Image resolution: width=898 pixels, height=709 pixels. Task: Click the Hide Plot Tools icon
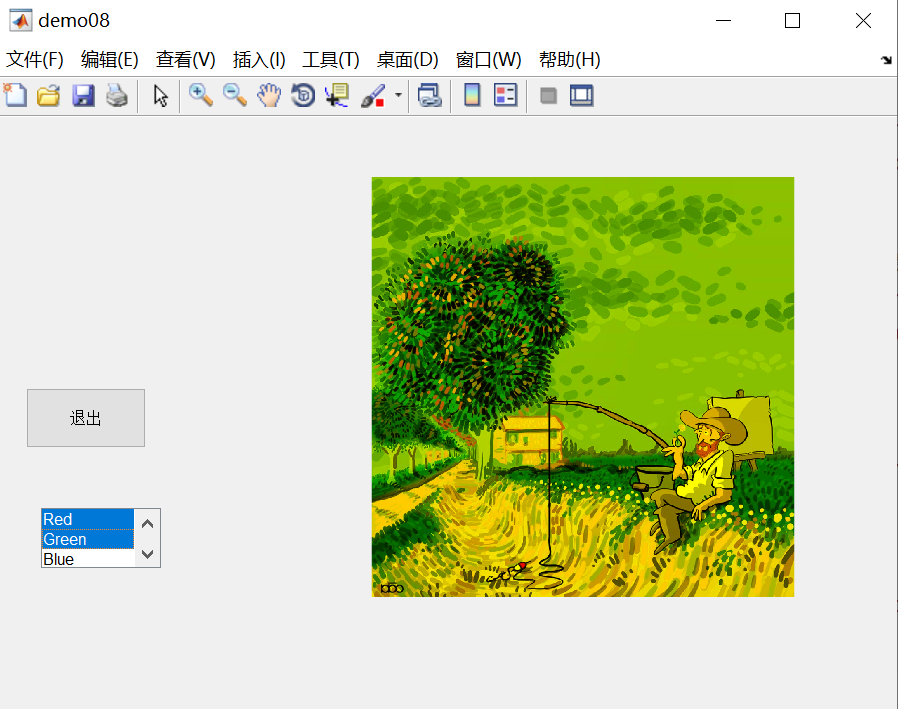pos(549,95)
